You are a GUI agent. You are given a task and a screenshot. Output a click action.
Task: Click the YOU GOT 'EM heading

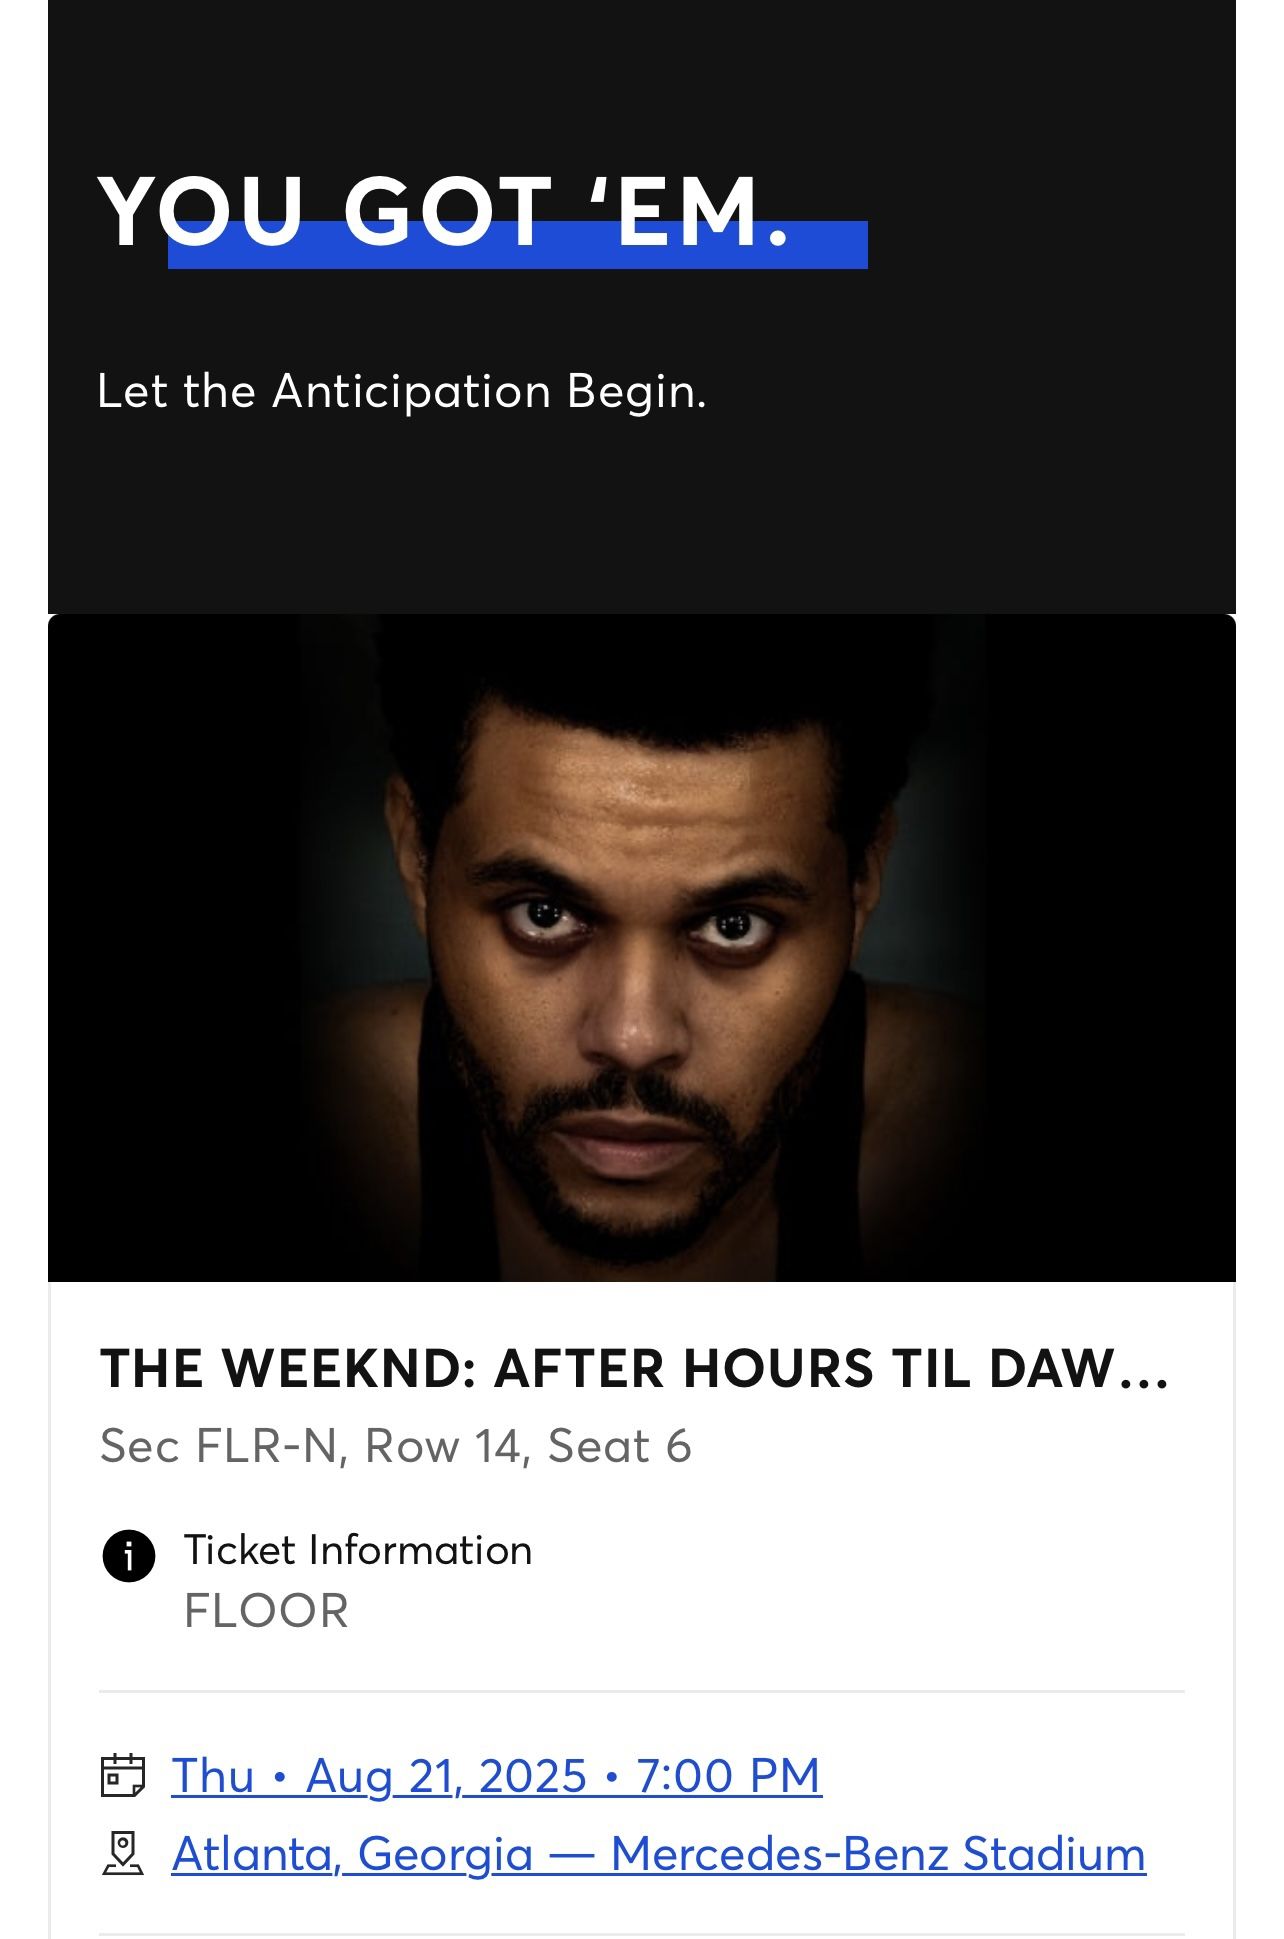pyautogui.click(x=445, y=212)
